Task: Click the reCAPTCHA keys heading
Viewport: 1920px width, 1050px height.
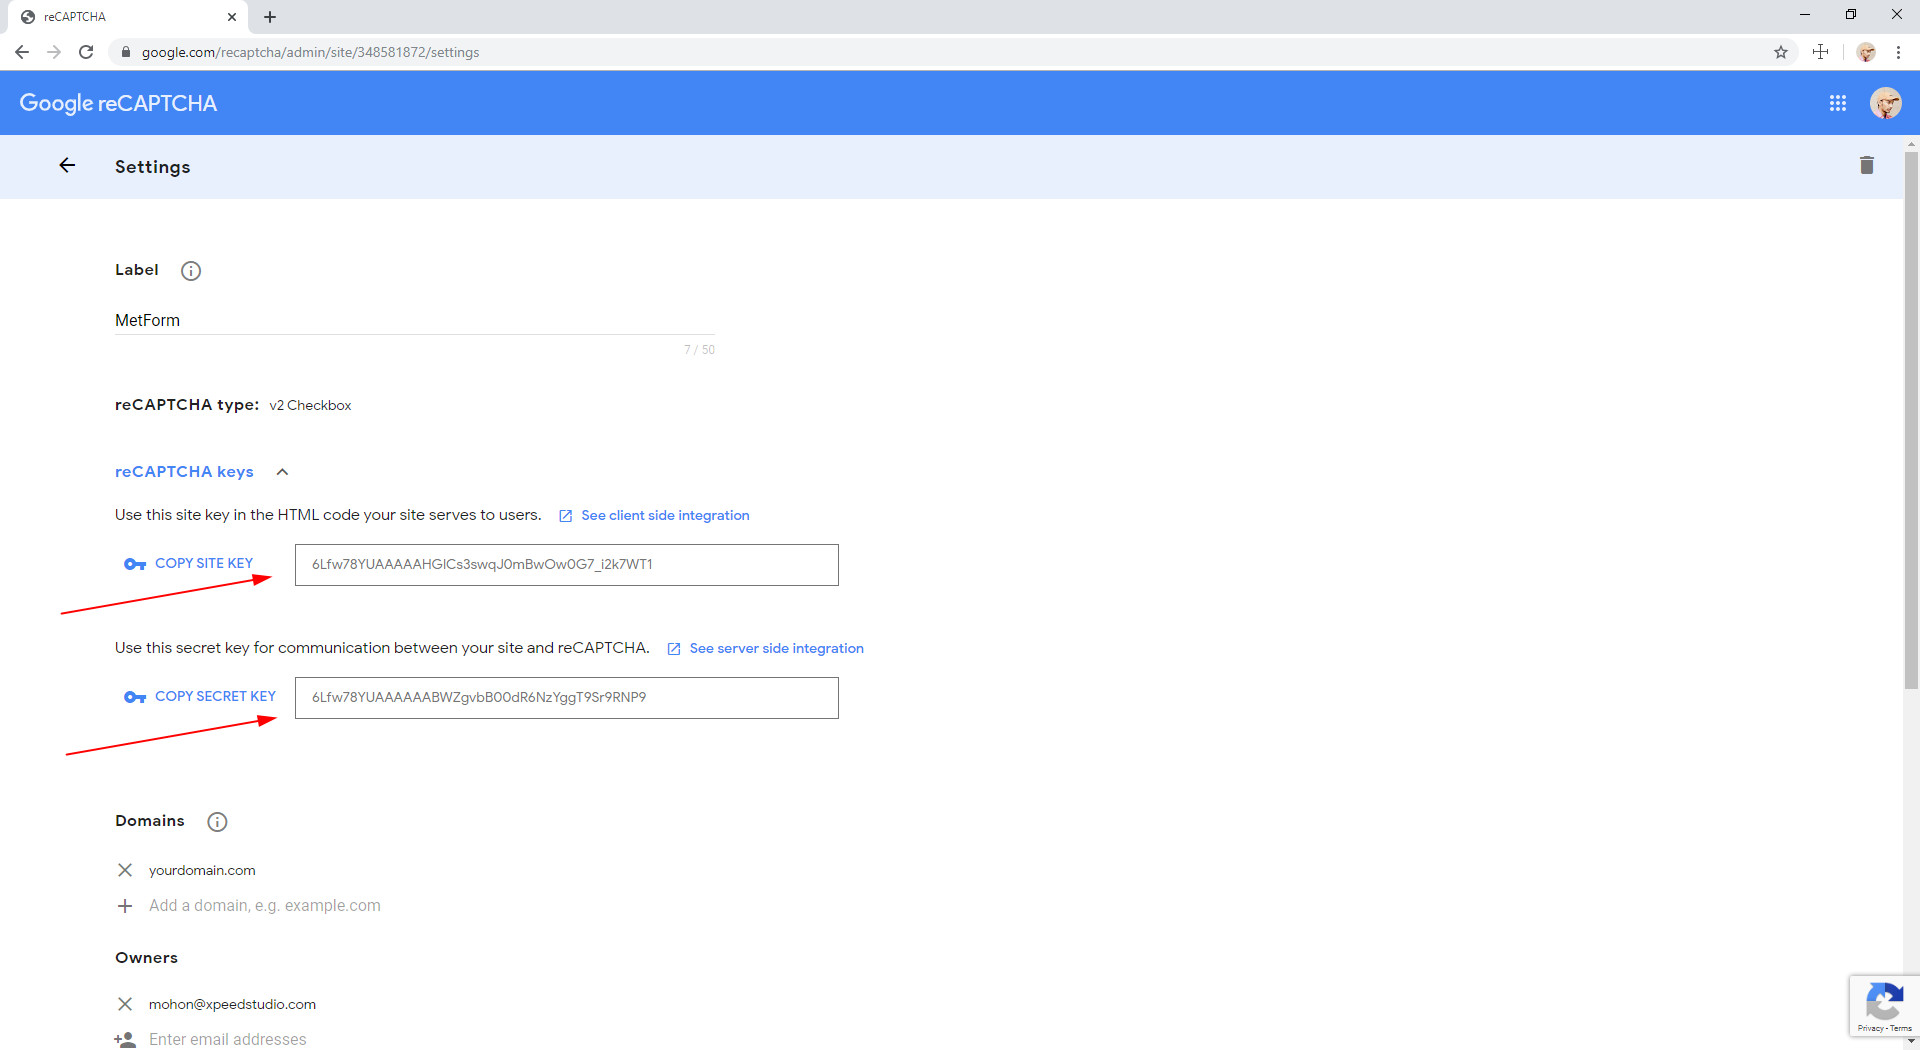Action: coord(184,472)
